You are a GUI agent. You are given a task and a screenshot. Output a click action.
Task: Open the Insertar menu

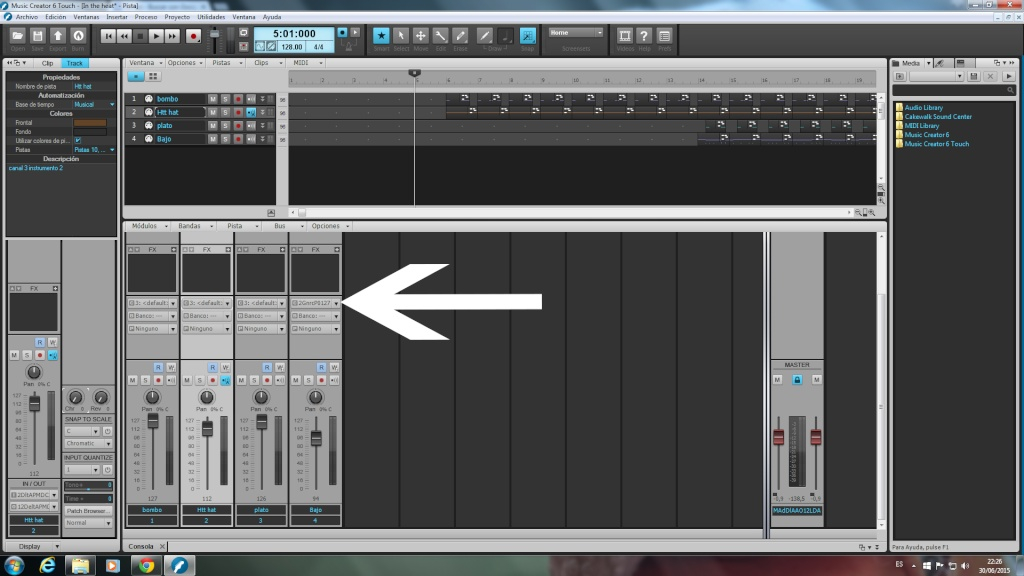[117, 17]
